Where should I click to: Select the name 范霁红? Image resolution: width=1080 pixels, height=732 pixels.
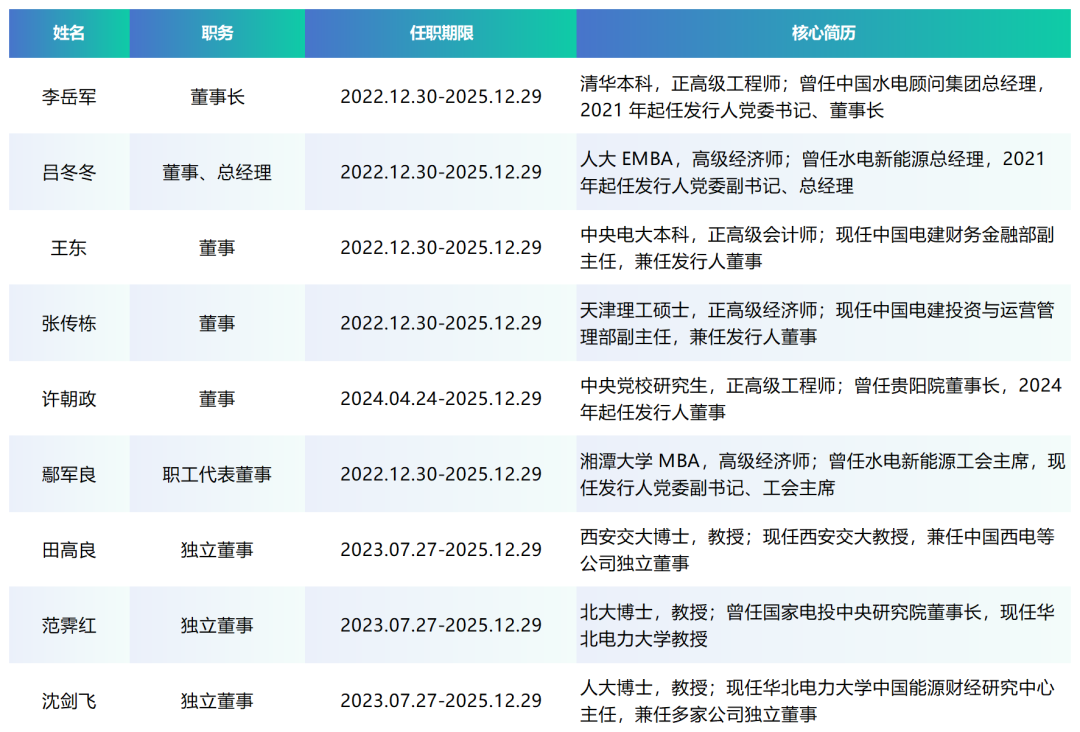(69, 626)
